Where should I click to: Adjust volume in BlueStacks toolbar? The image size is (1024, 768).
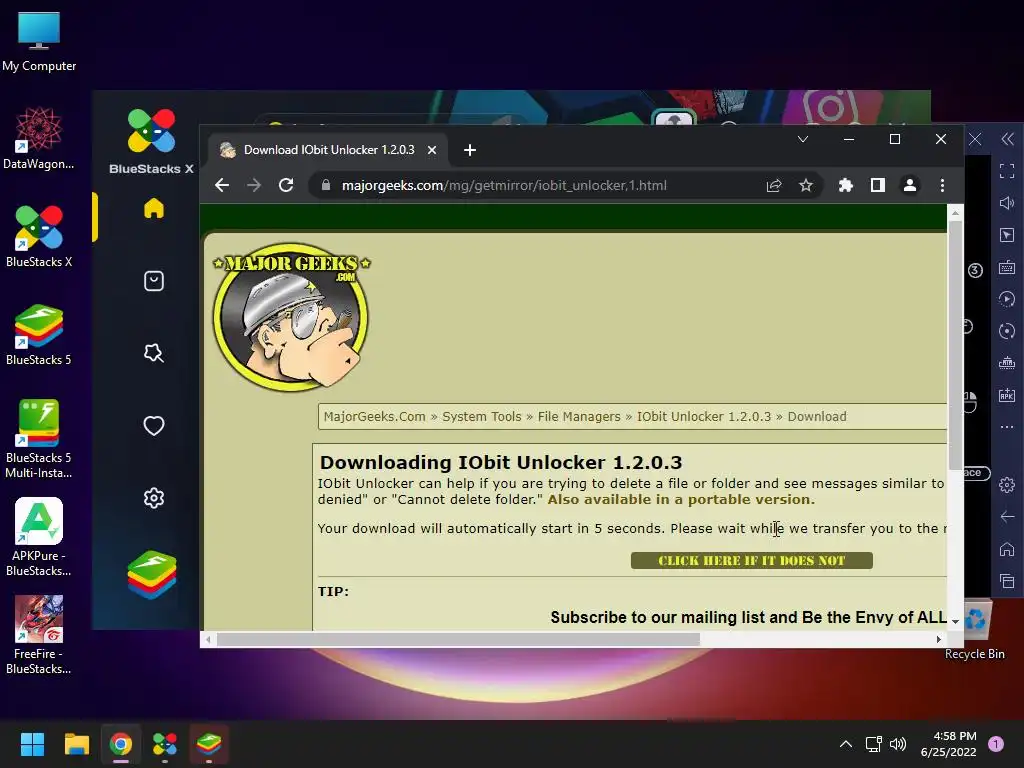[1007, 203]
